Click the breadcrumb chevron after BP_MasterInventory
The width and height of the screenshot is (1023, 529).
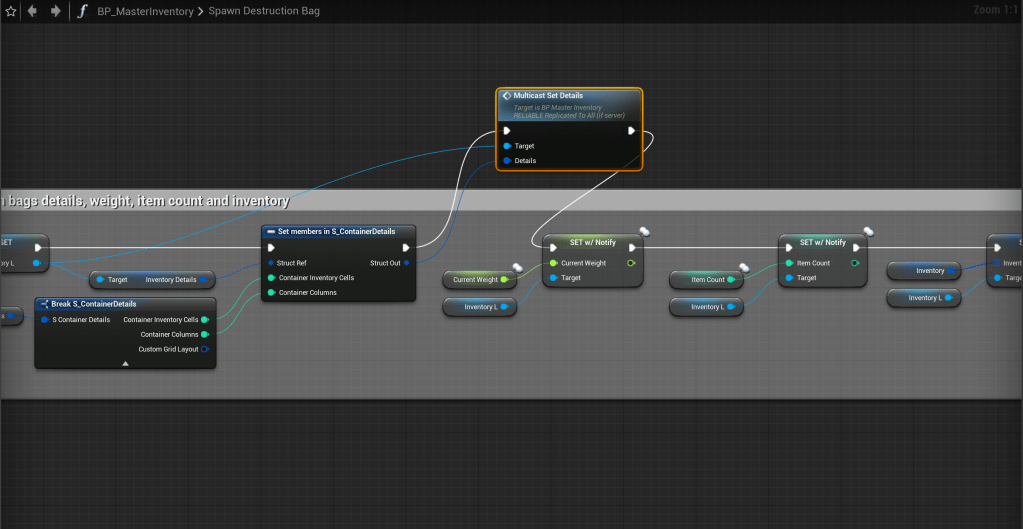pyautogui.click(x=199, y=11)
